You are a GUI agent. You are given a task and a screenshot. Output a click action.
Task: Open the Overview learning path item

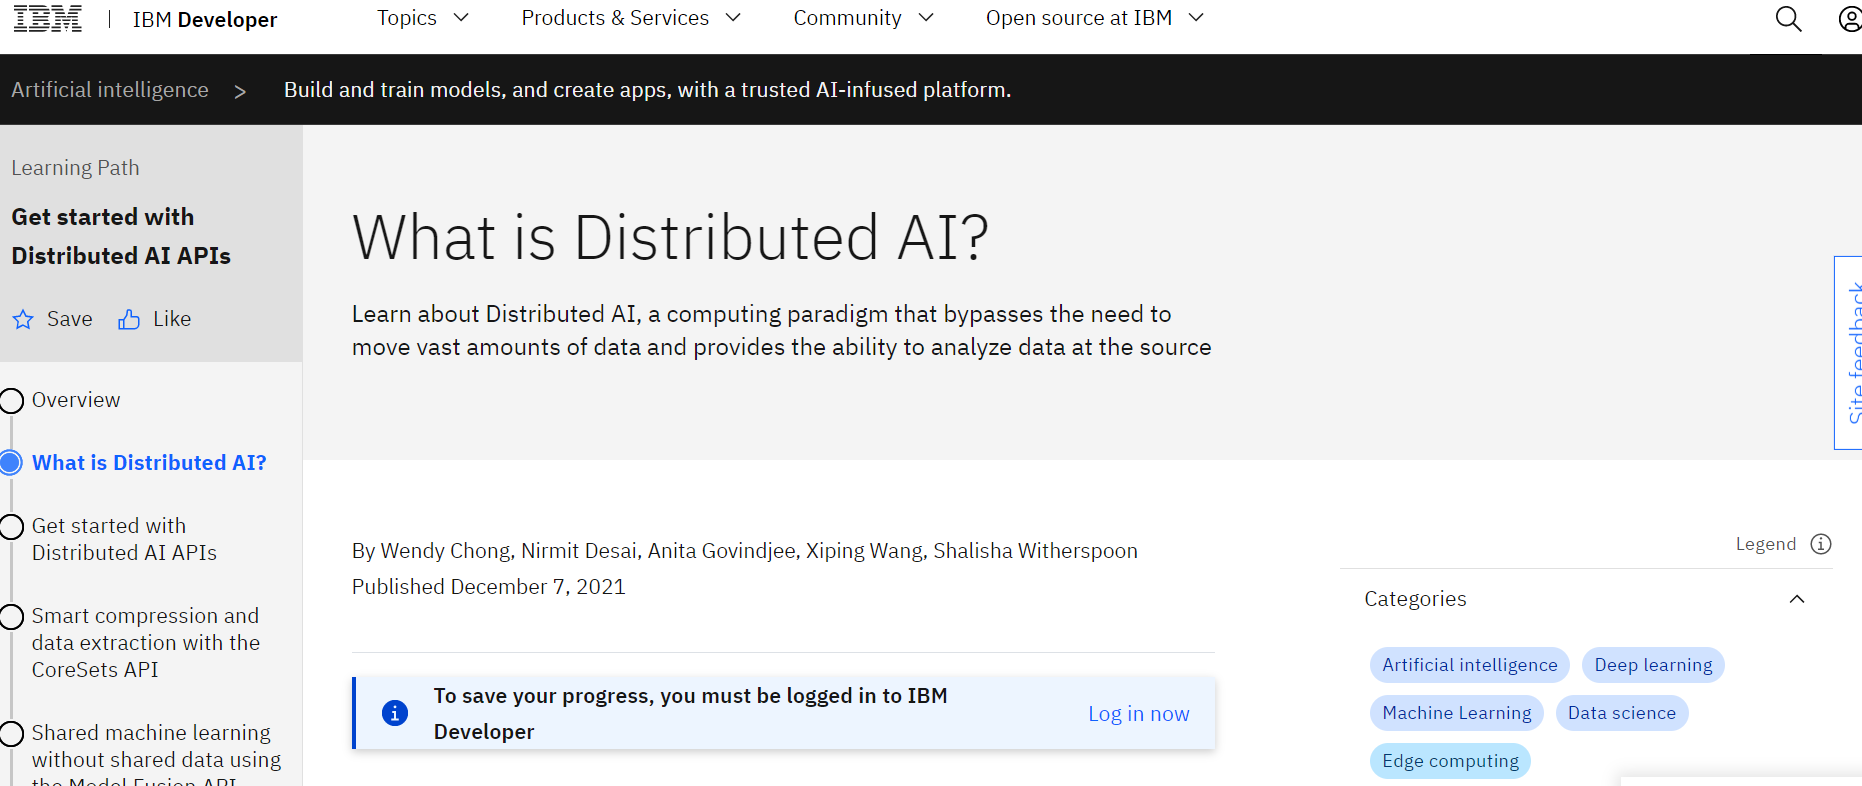[76, 400]
